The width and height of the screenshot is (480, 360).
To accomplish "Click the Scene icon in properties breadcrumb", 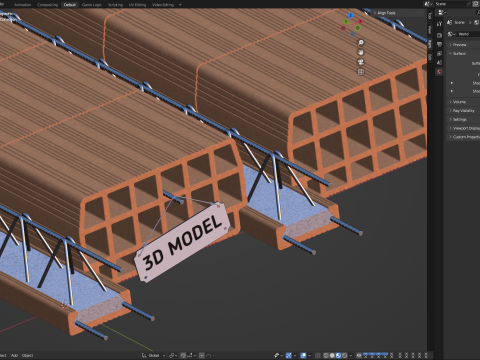I will (449, 22).
